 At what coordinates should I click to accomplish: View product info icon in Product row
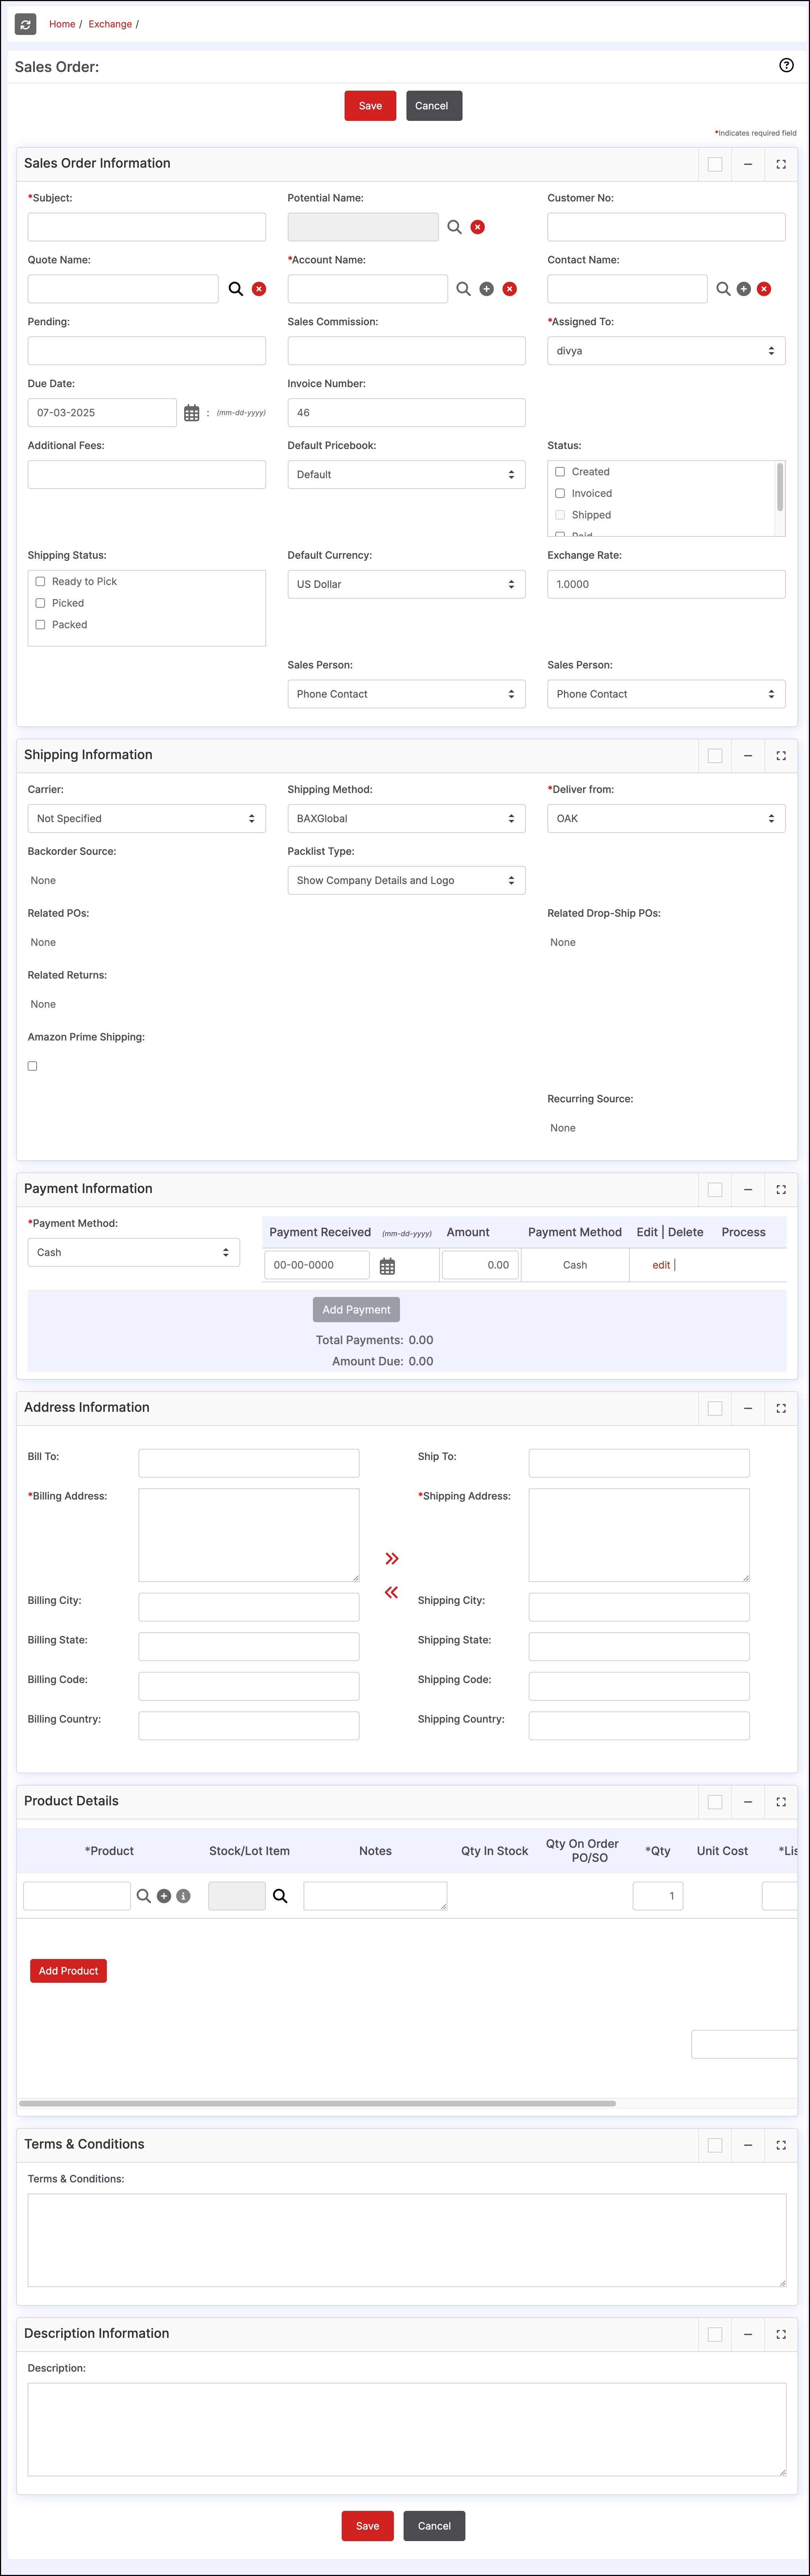coord(183,1896)
